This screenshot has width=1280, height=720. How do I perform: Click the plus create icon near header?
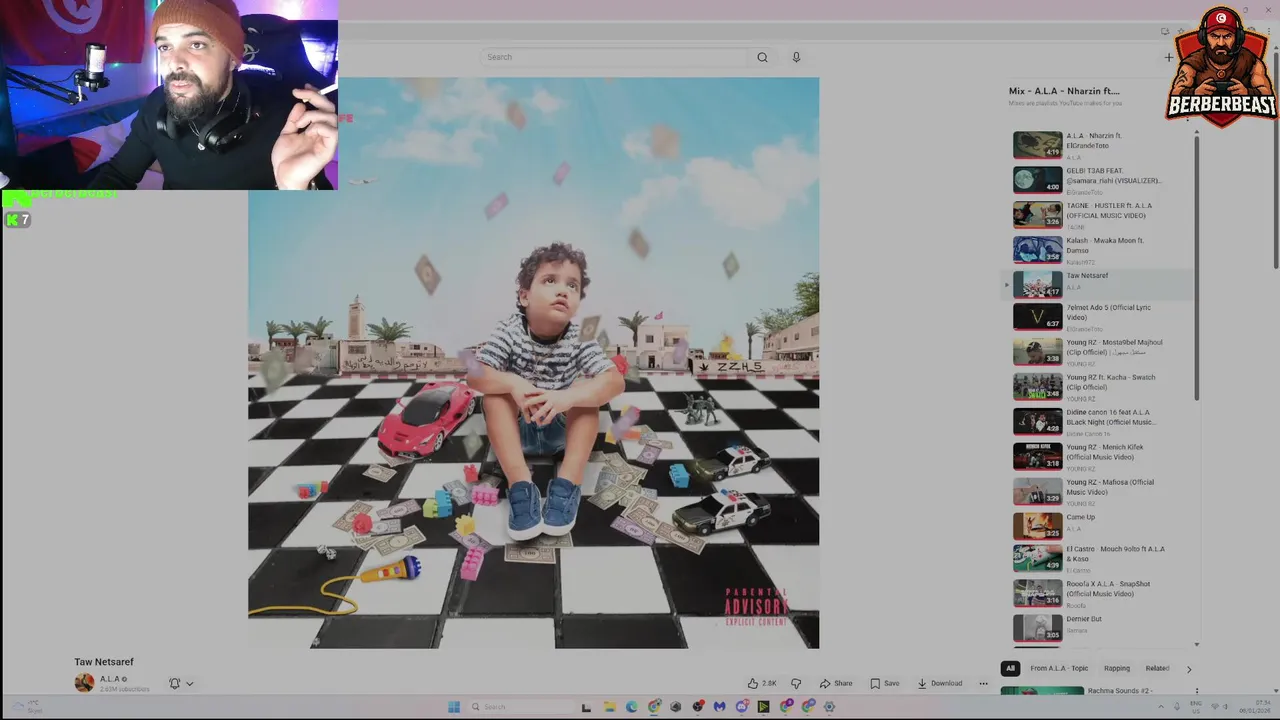tap(1168, 57)
